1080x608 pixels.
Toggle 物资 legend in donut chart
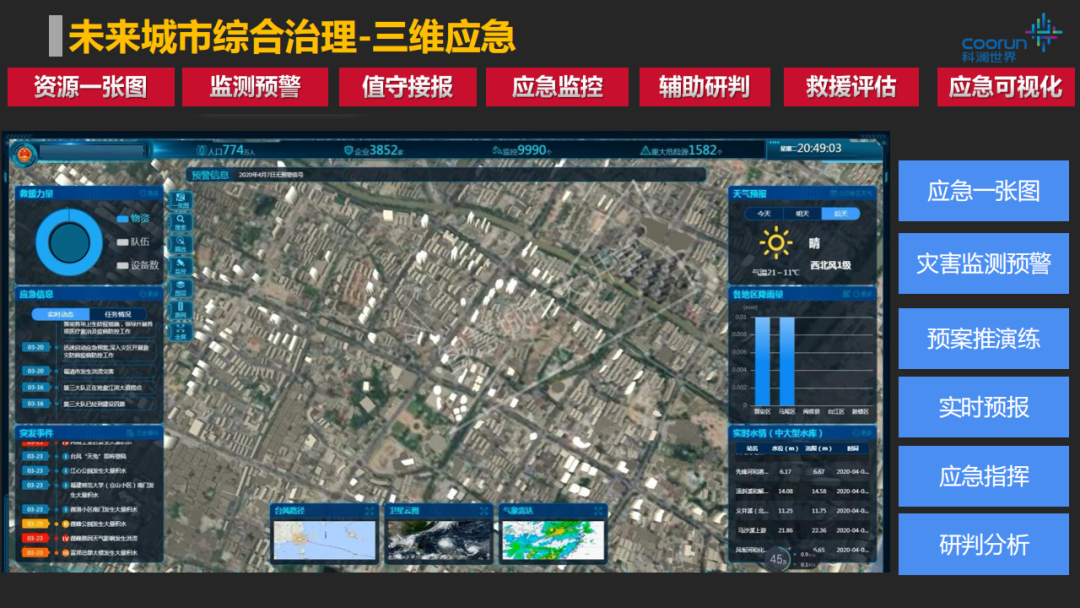pos(134,218)
